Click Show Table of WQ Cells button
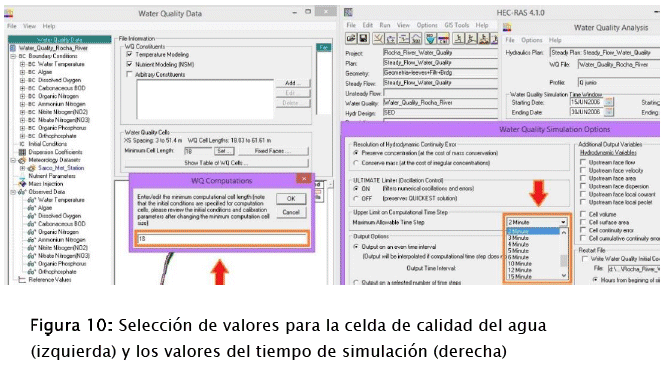666x369 pixels. (216, 163)
